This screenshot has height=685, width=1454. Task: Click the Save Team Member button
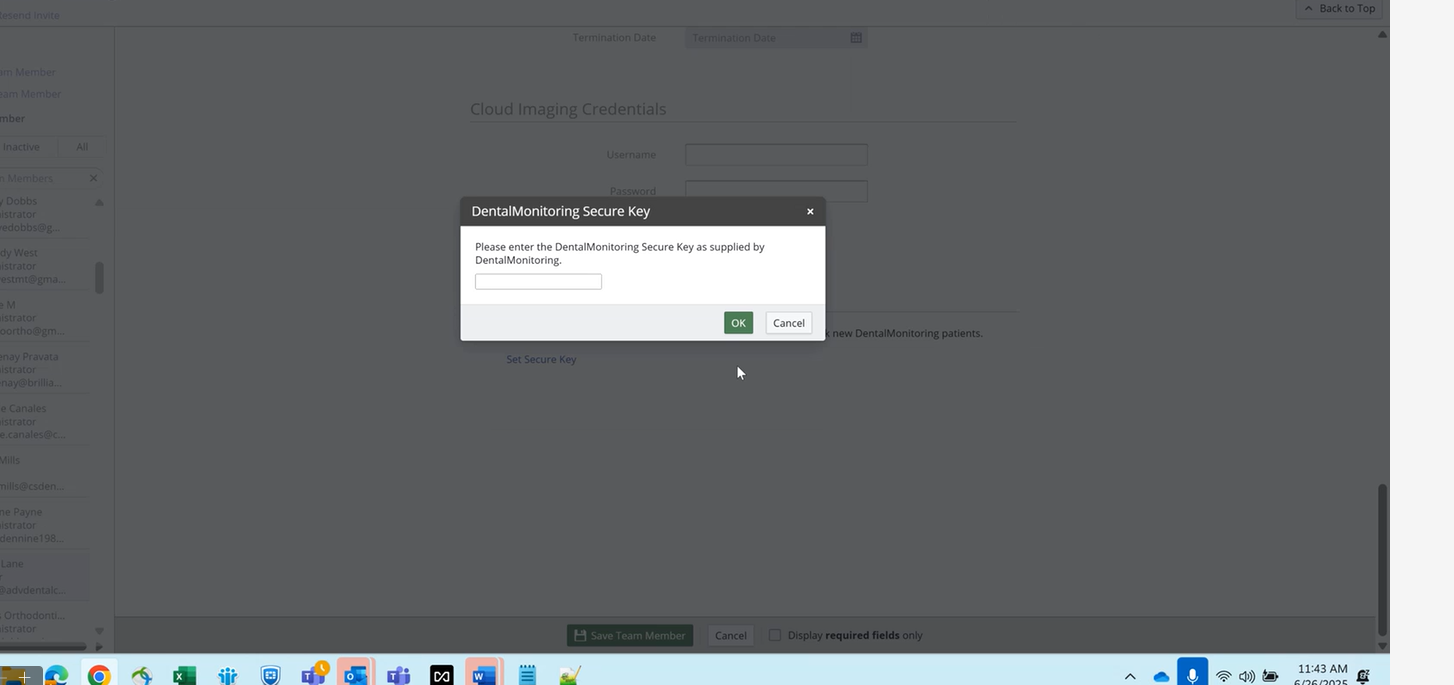630,635
